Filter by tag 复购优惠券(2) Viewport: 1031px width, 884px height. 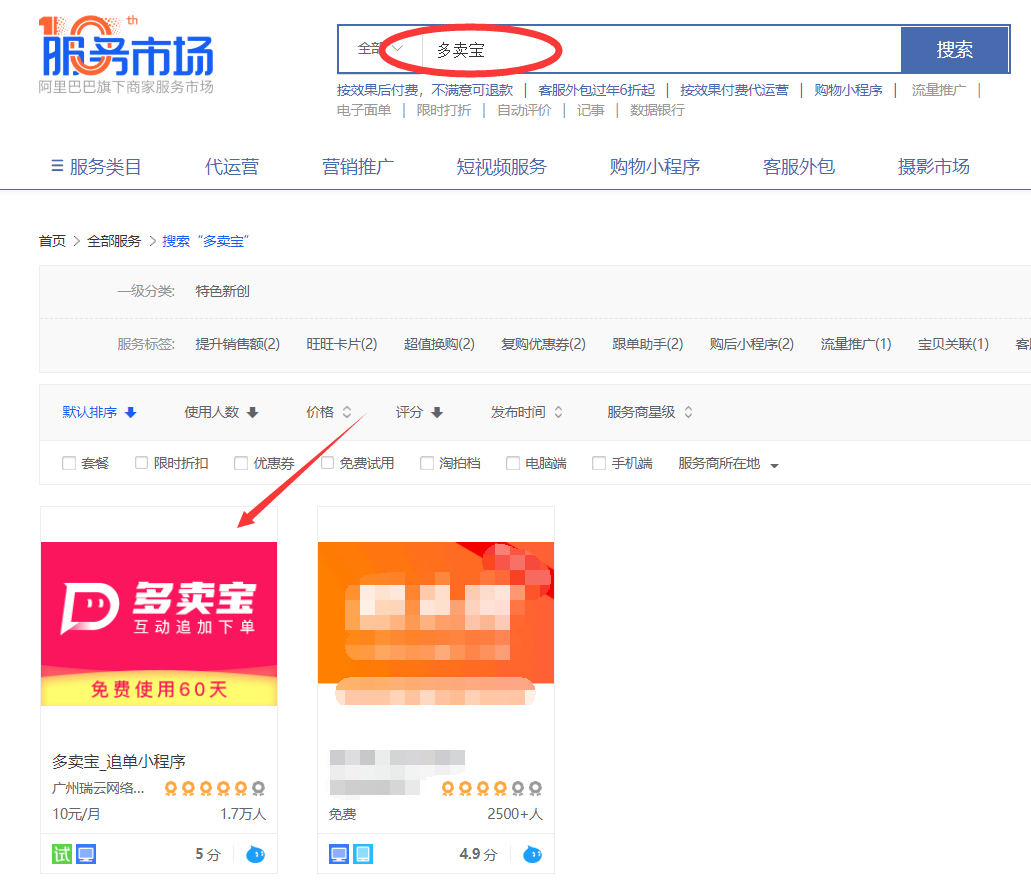[x=543, y=344]
